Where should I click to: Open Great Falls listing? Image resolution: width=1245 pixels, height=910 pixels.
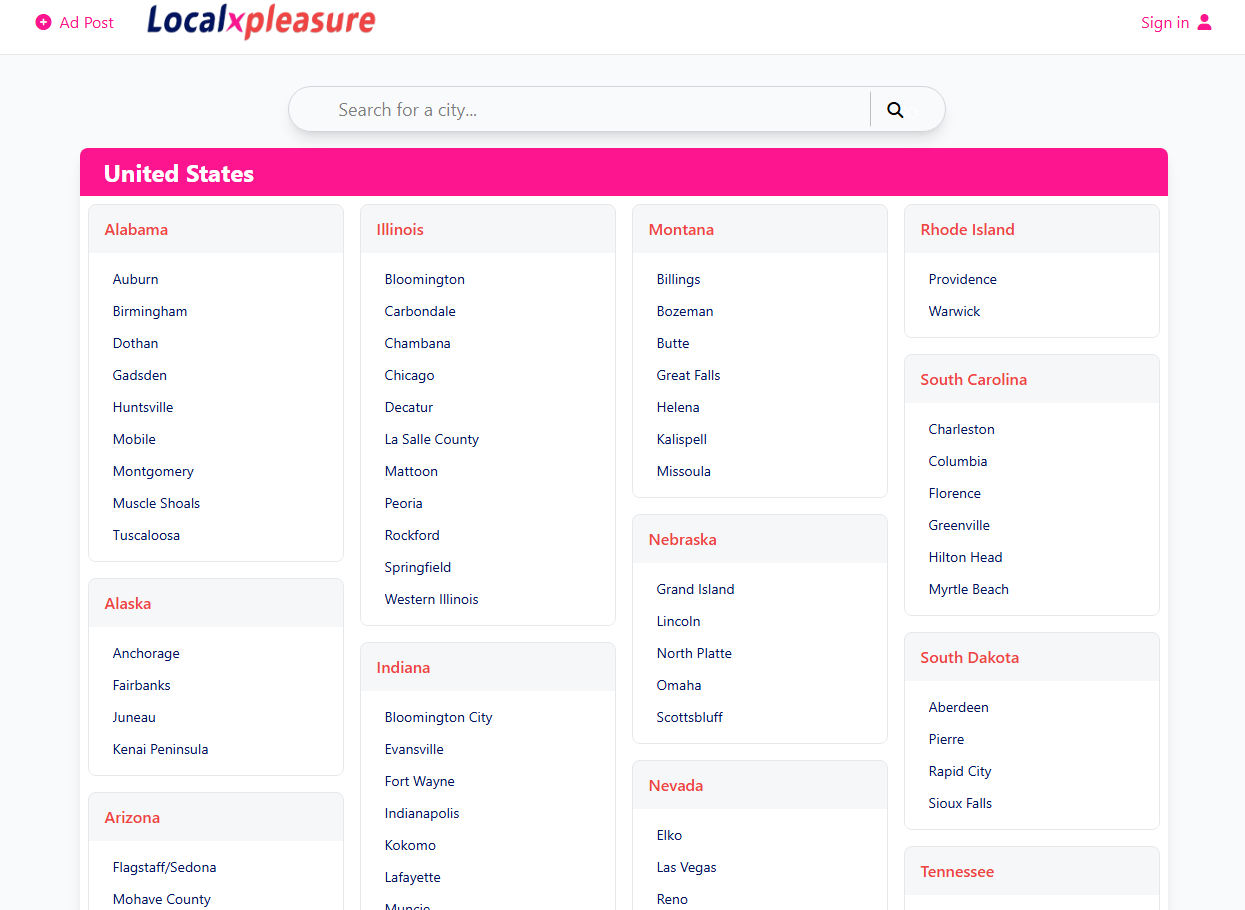click(688, 375)
